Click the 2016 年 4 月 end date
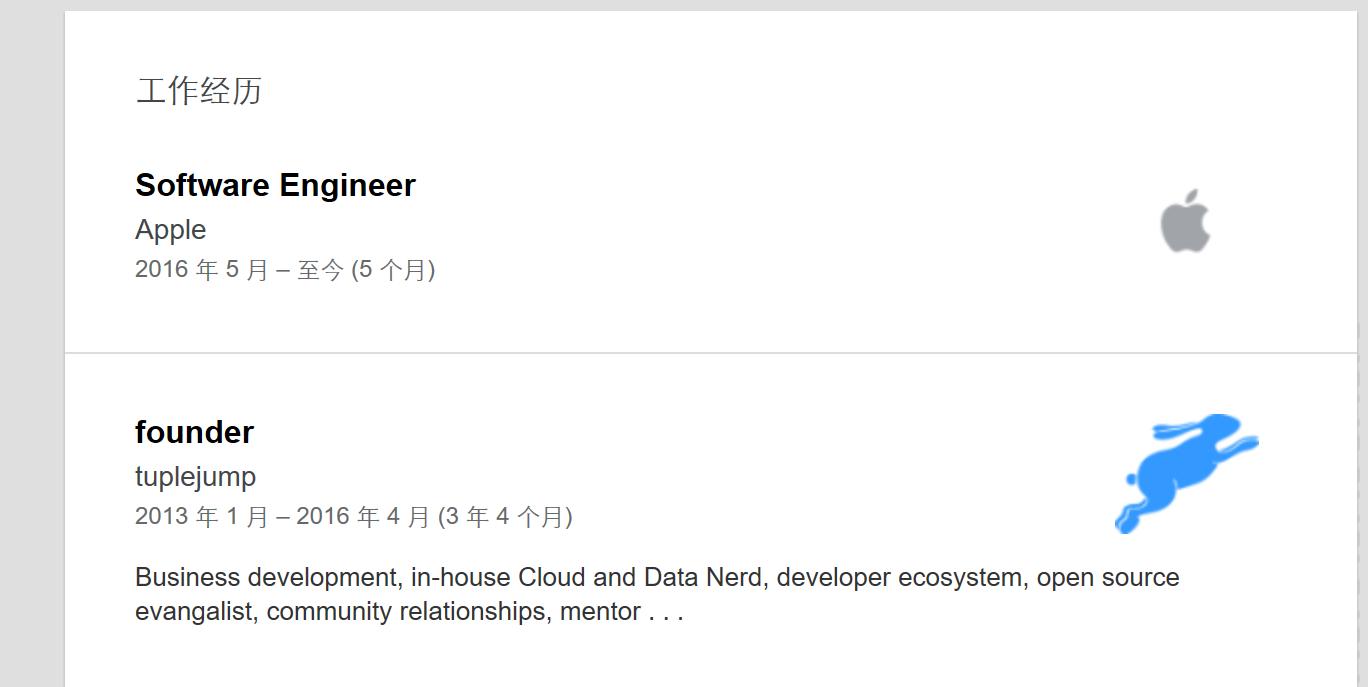Image resolution: width=1368 pixels, height=687 pixels. point(363,517)
